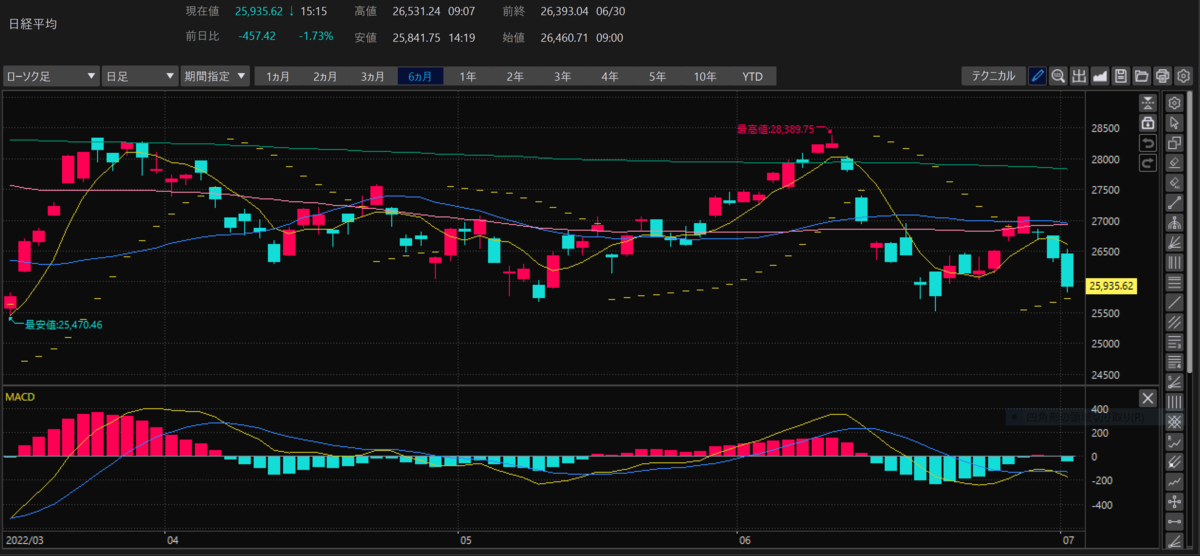This screenshot has width=1200, height=556.
Task: Toggle the padlock icon on the chart
Action: [x=1147, y=122]
